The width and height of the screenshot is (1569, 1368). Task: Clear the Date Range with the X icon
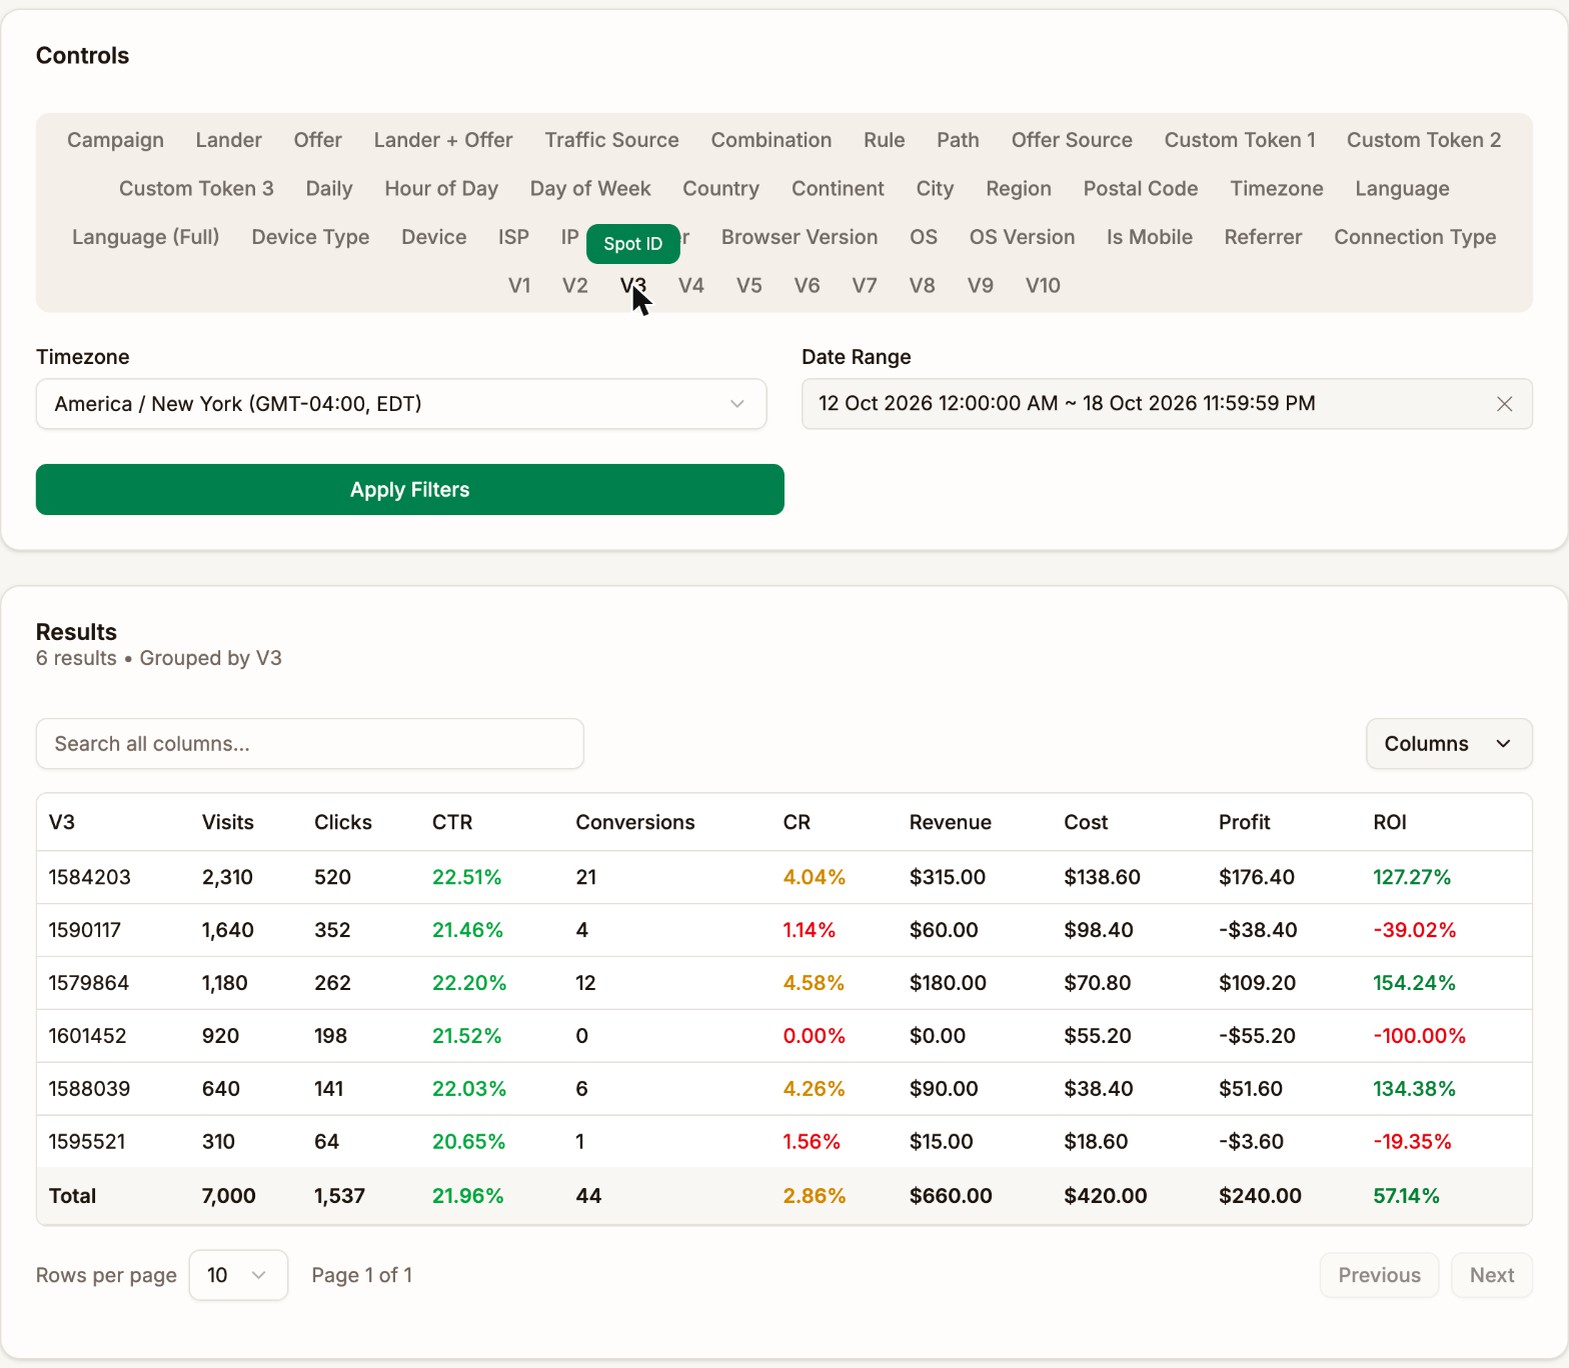tap(1504, 404)
